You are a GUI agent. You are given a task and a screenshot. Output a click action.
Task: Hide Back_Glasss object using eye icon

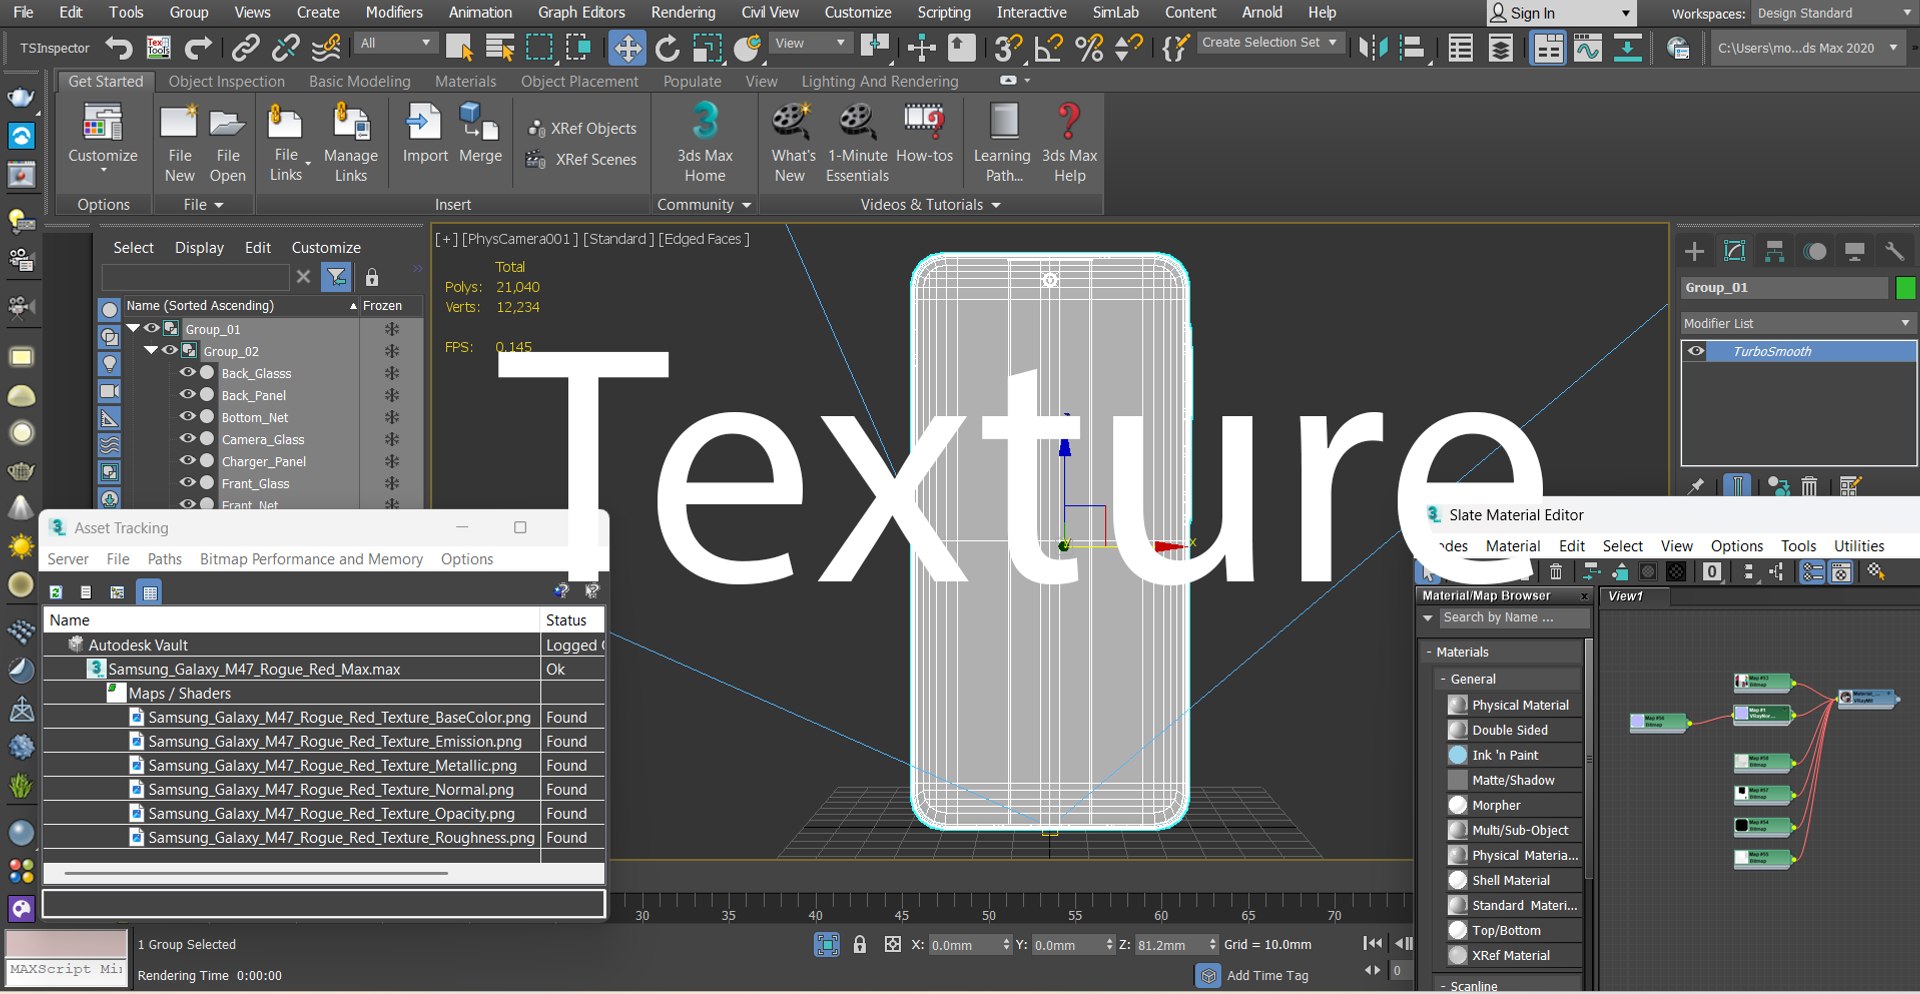187,372
